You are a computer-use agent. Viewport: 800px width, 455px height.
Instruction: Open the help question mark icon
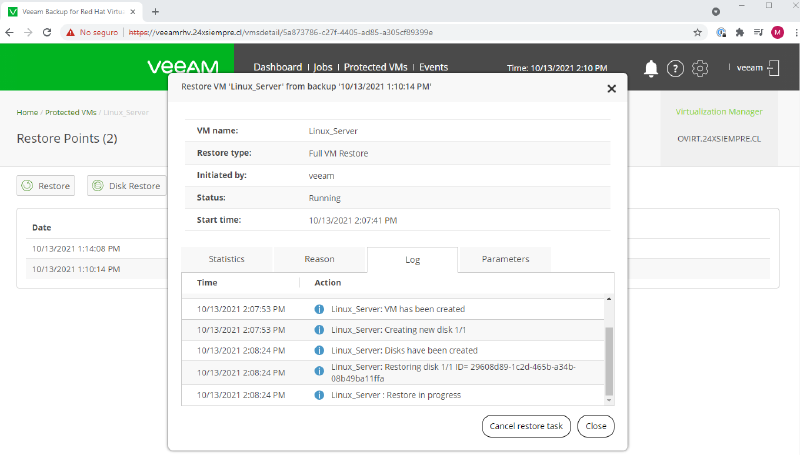675,68
